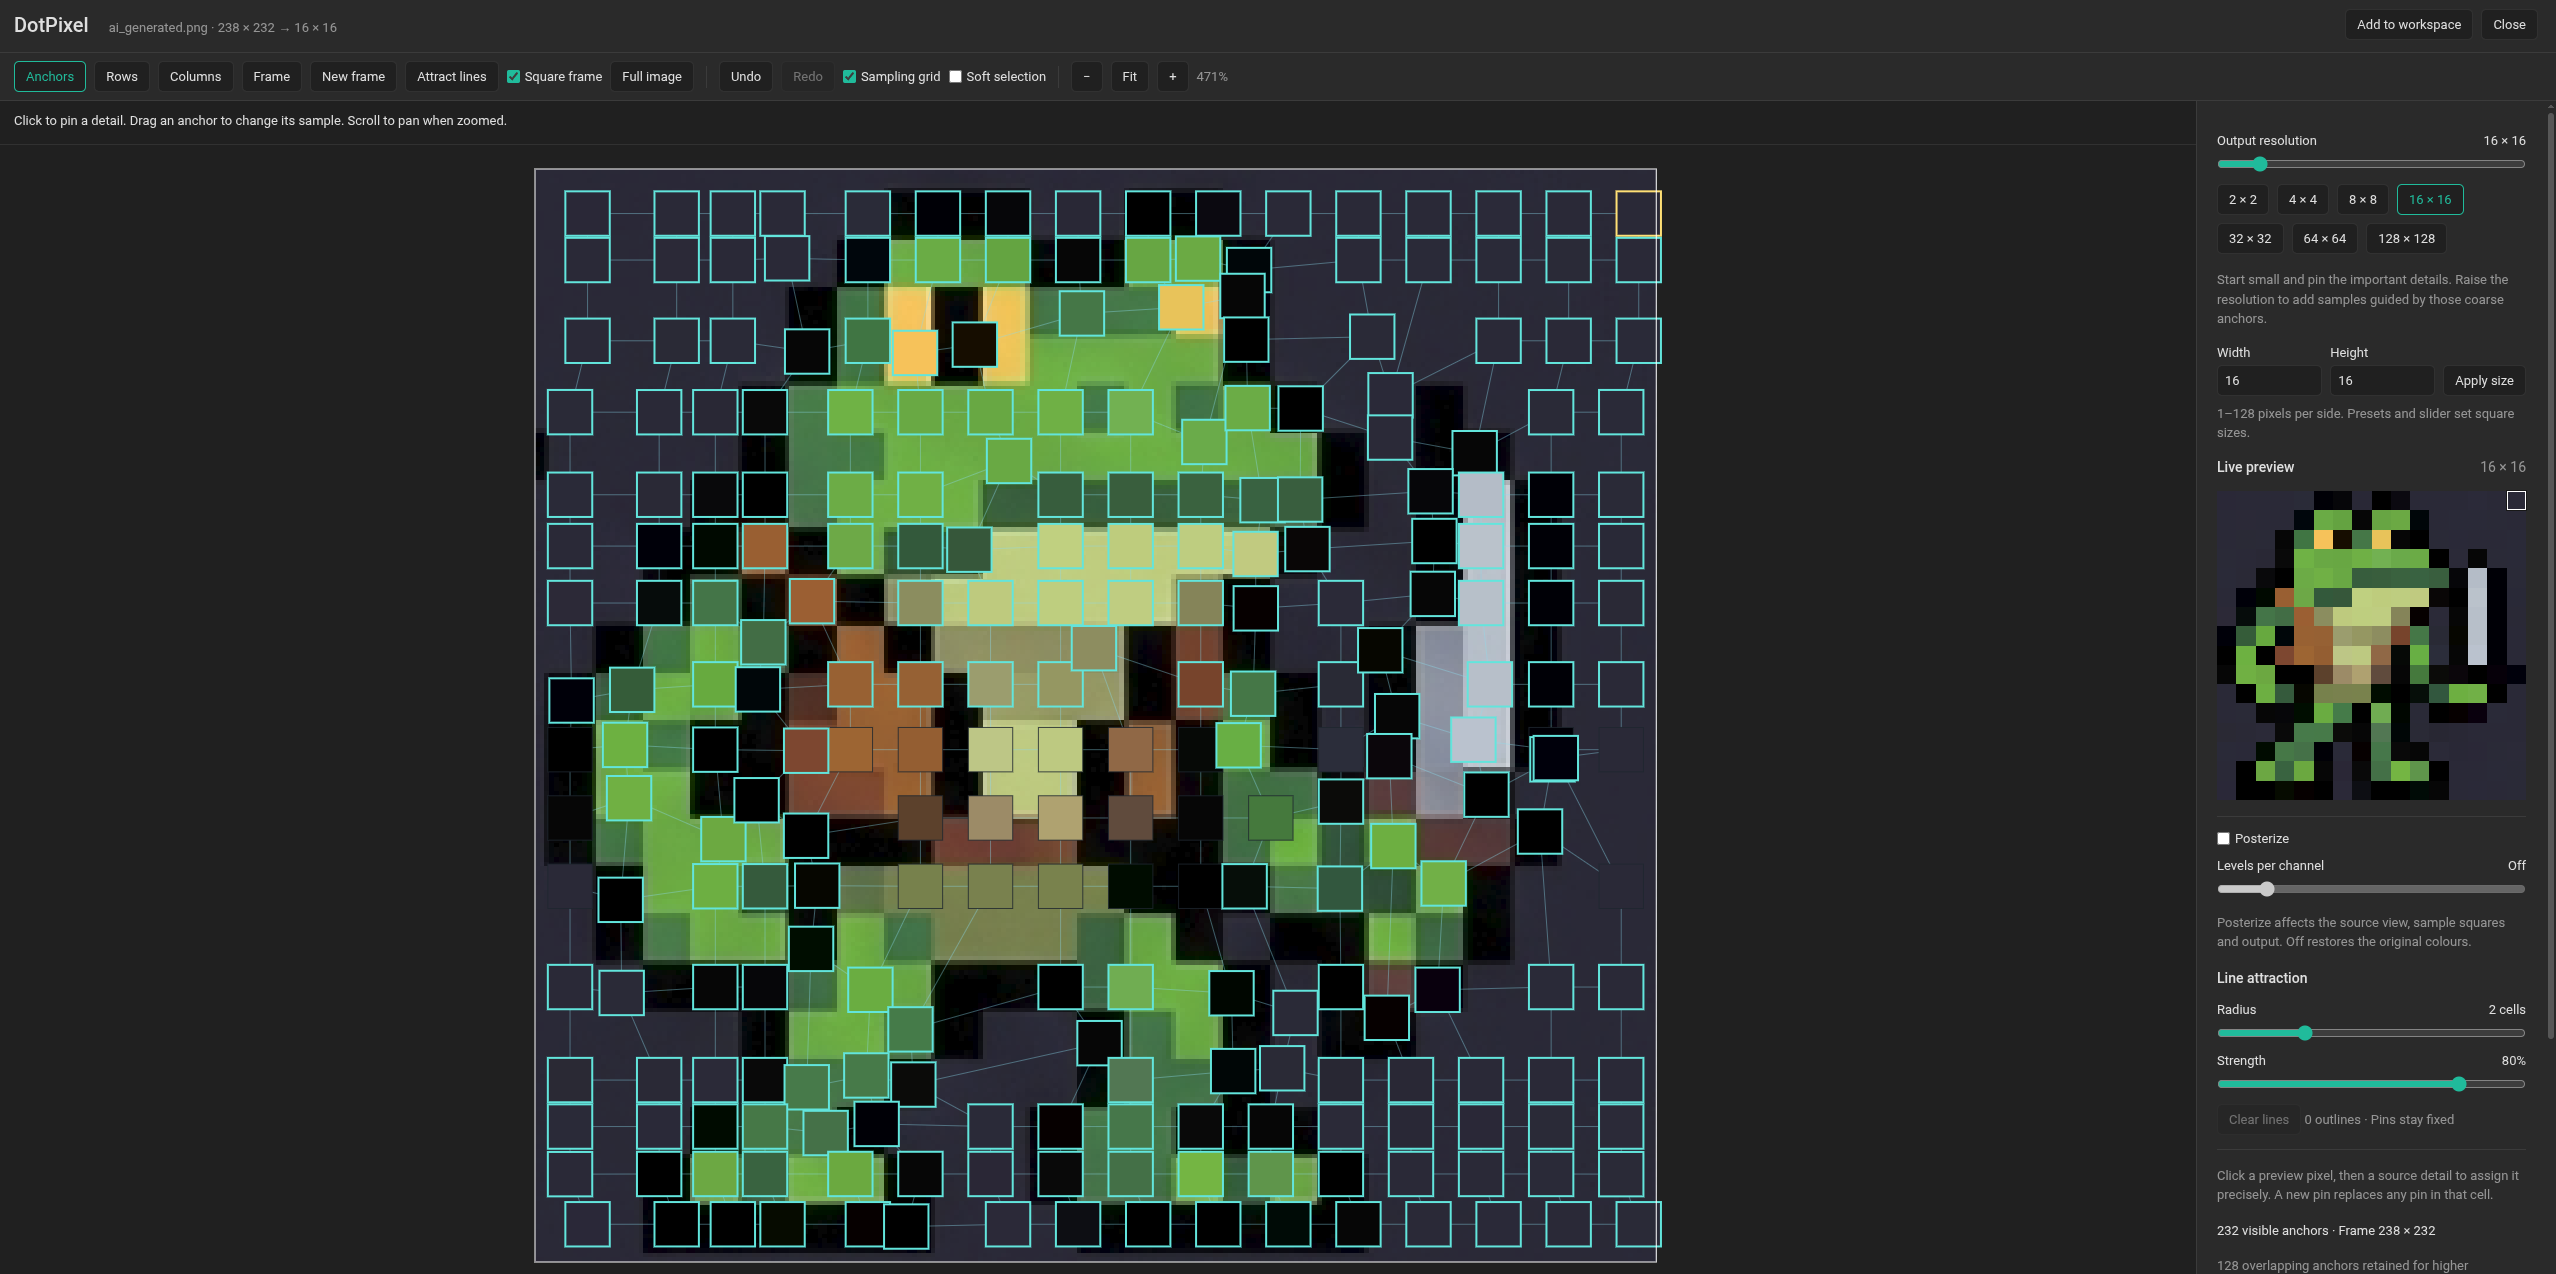Zoom out with the minus button
Screen dimensions: 2556x1274
[1086, 77]
